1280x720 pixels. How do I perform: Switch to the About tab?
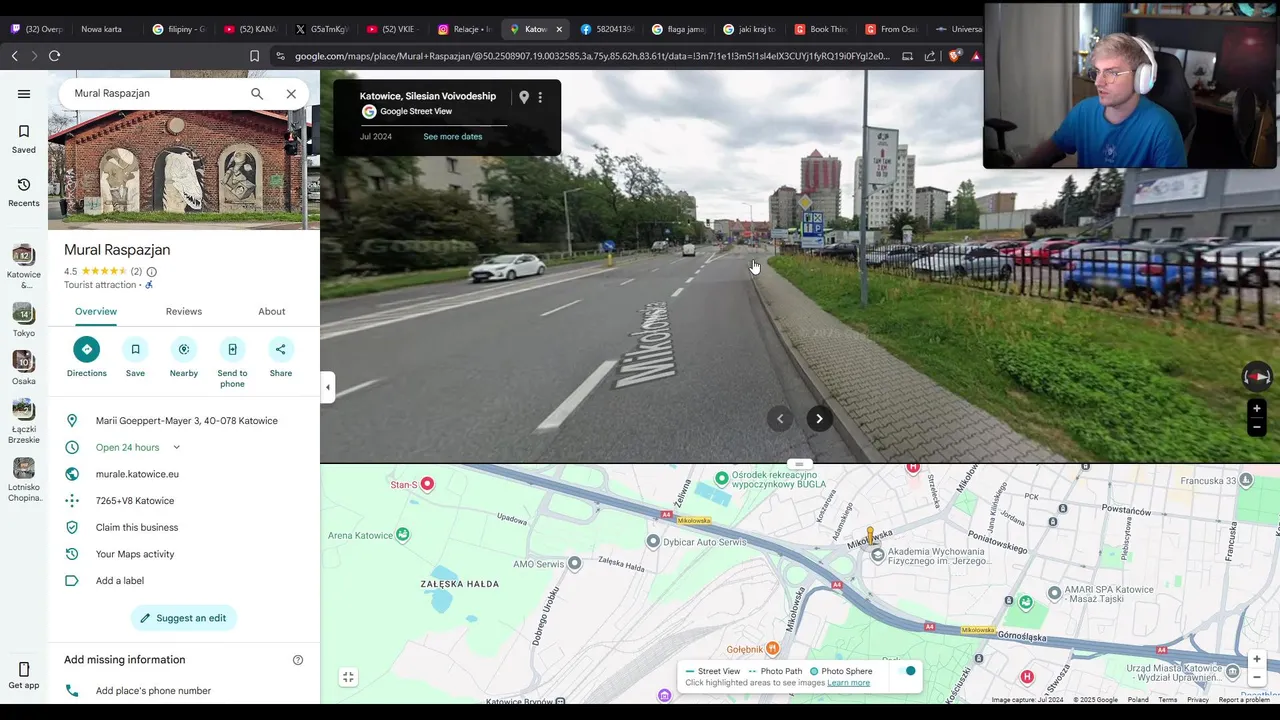[272, 312]
